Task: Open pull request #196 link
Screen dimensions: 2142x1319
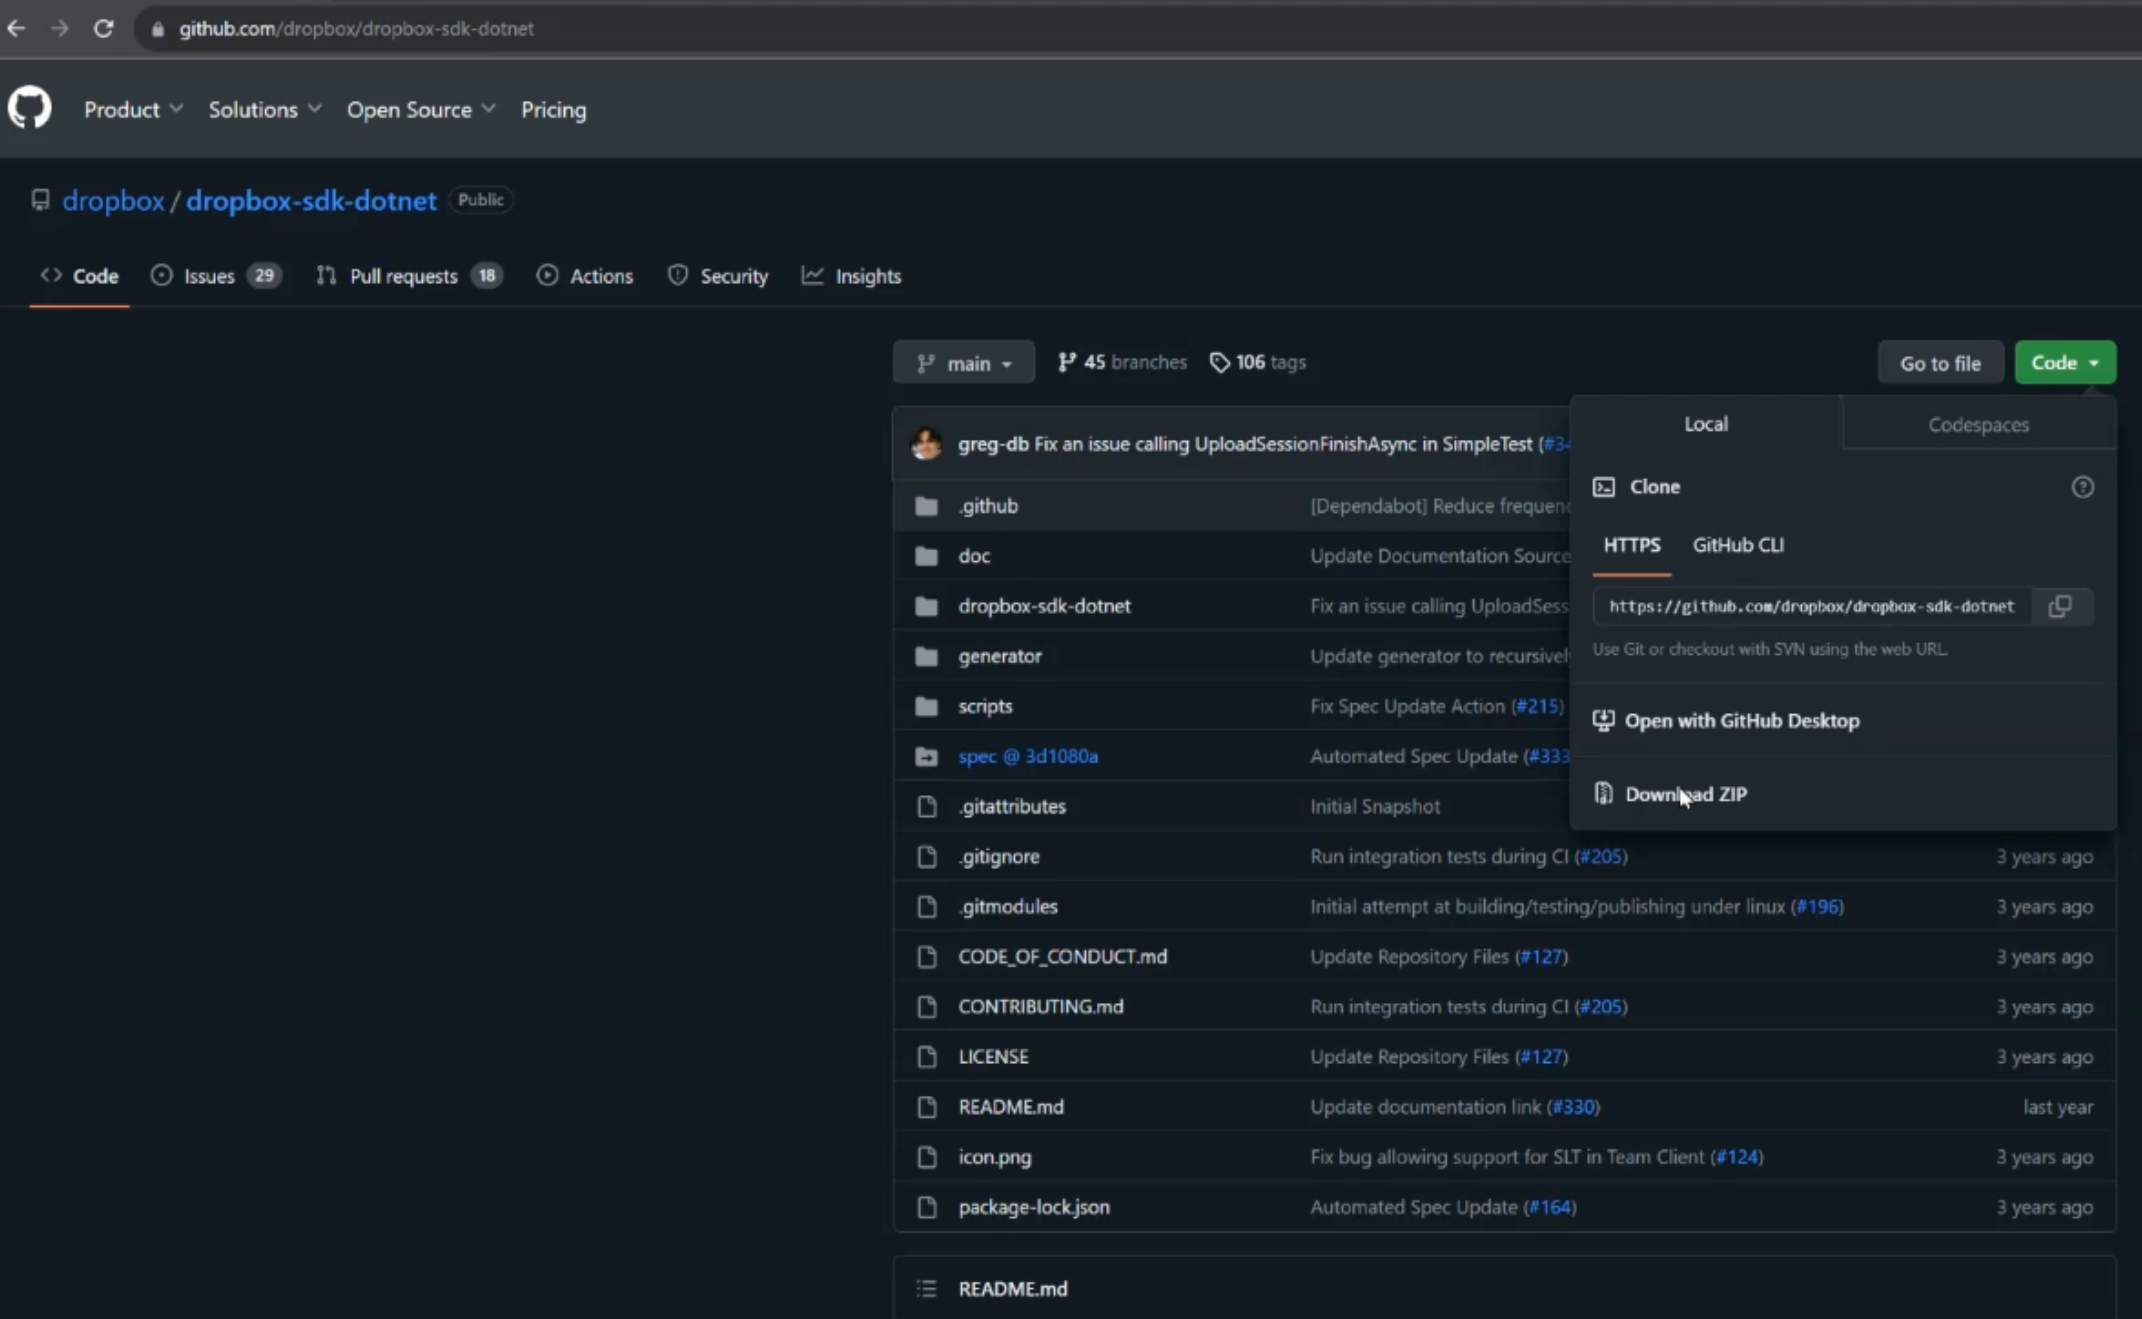Action: pos(1818,906)
